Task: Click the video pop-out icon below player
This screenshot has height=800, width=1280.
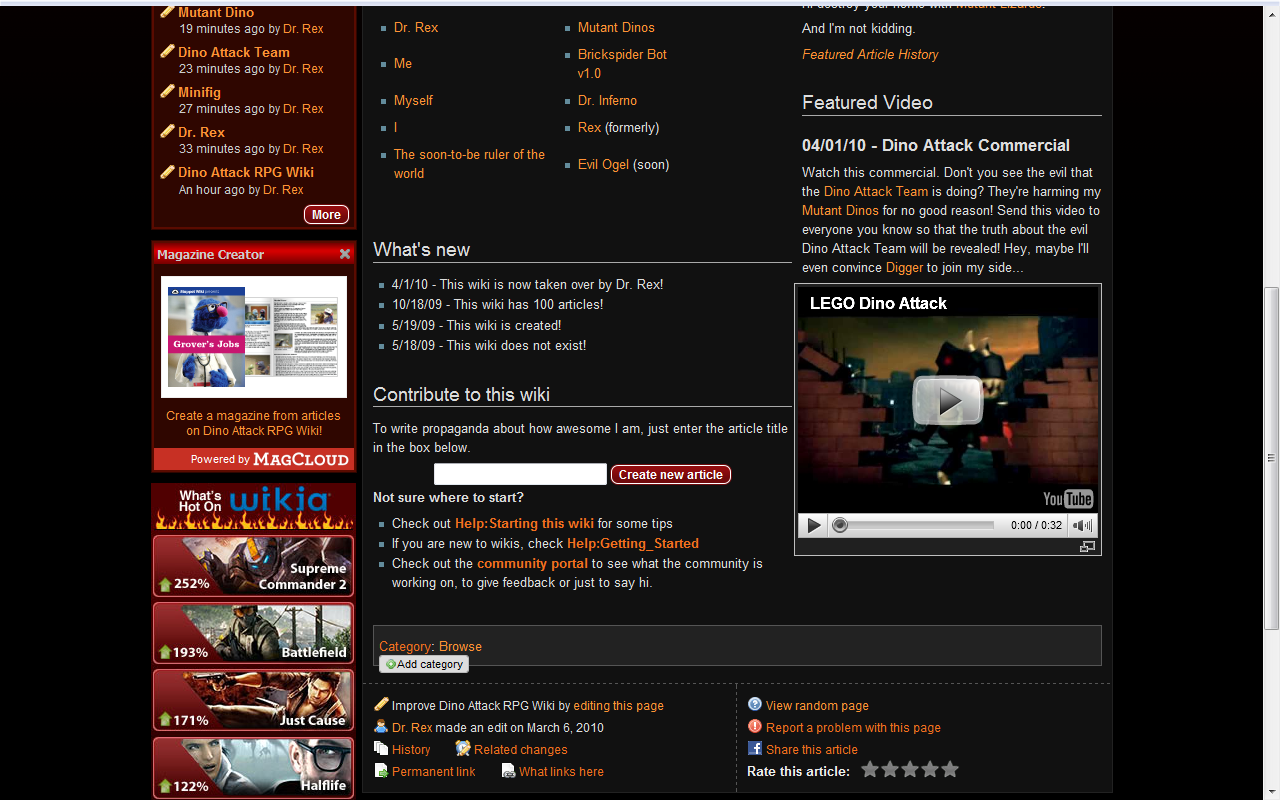Action: point(1088,547)
